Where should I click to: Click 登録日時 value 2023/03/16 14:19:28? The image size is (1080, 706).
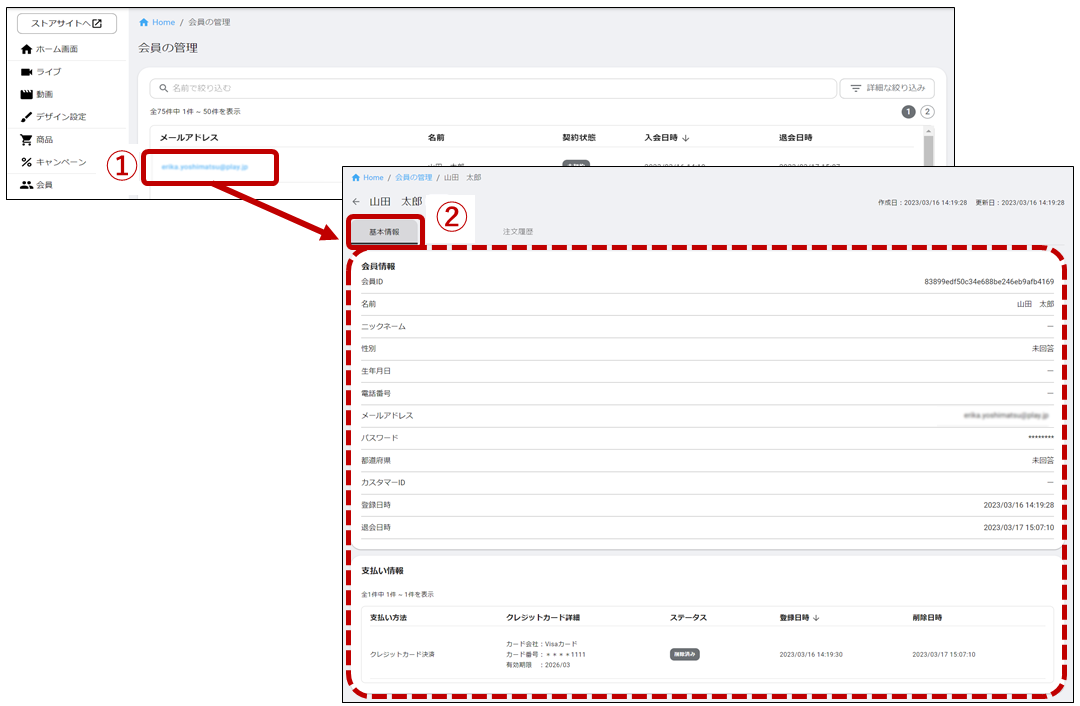point(1019,505)
